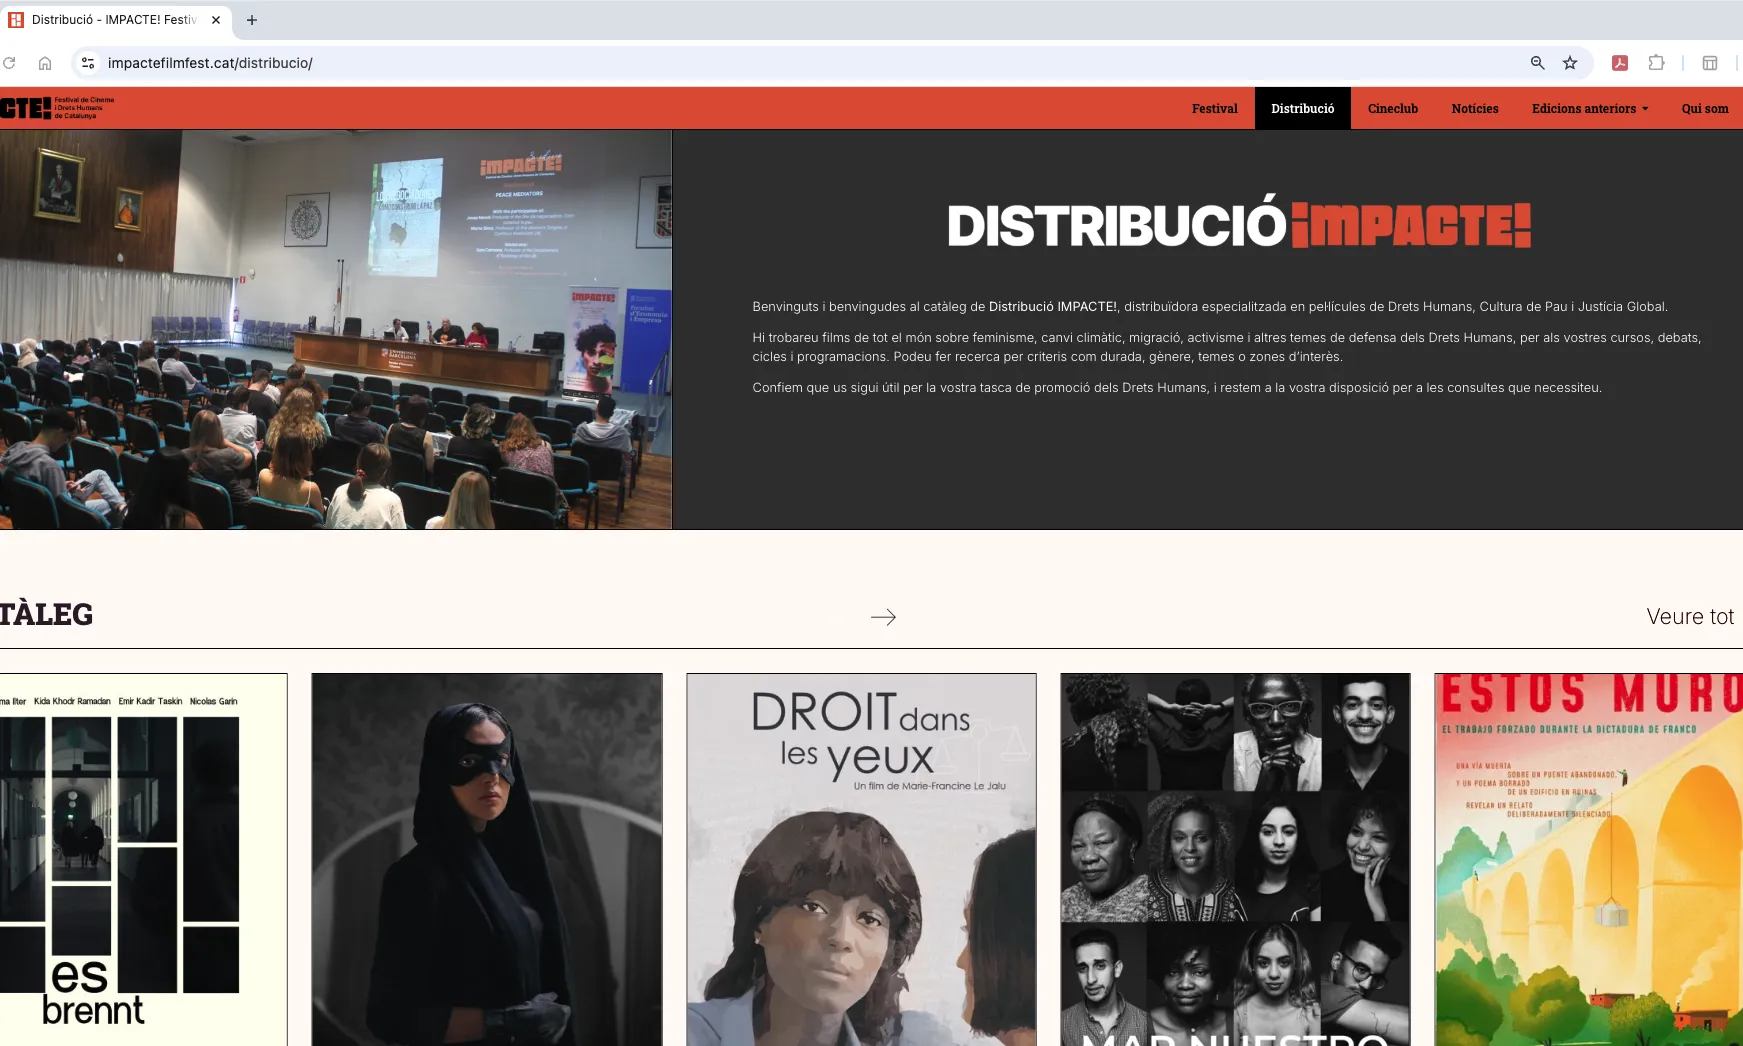This screenshot has width=1743, height=1046.
Task: Open the 'Droit dans les yeux' poster
Action: tap(861, 860)
